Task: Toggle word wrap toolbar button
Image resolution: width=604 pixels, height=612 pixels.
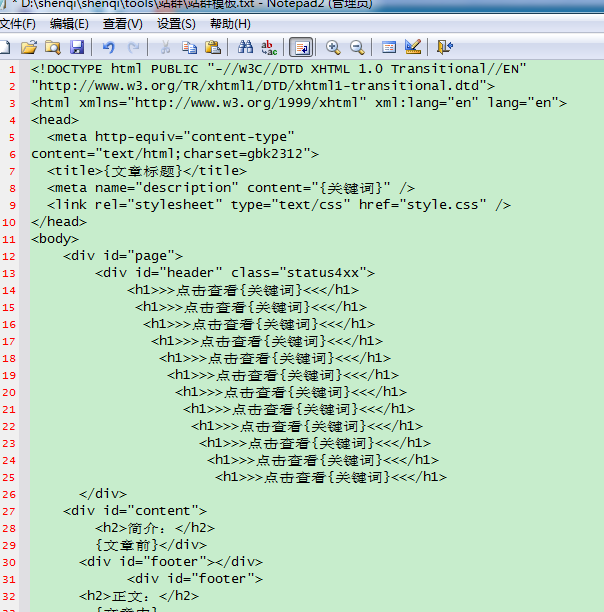Action: (x=301, y=47)
